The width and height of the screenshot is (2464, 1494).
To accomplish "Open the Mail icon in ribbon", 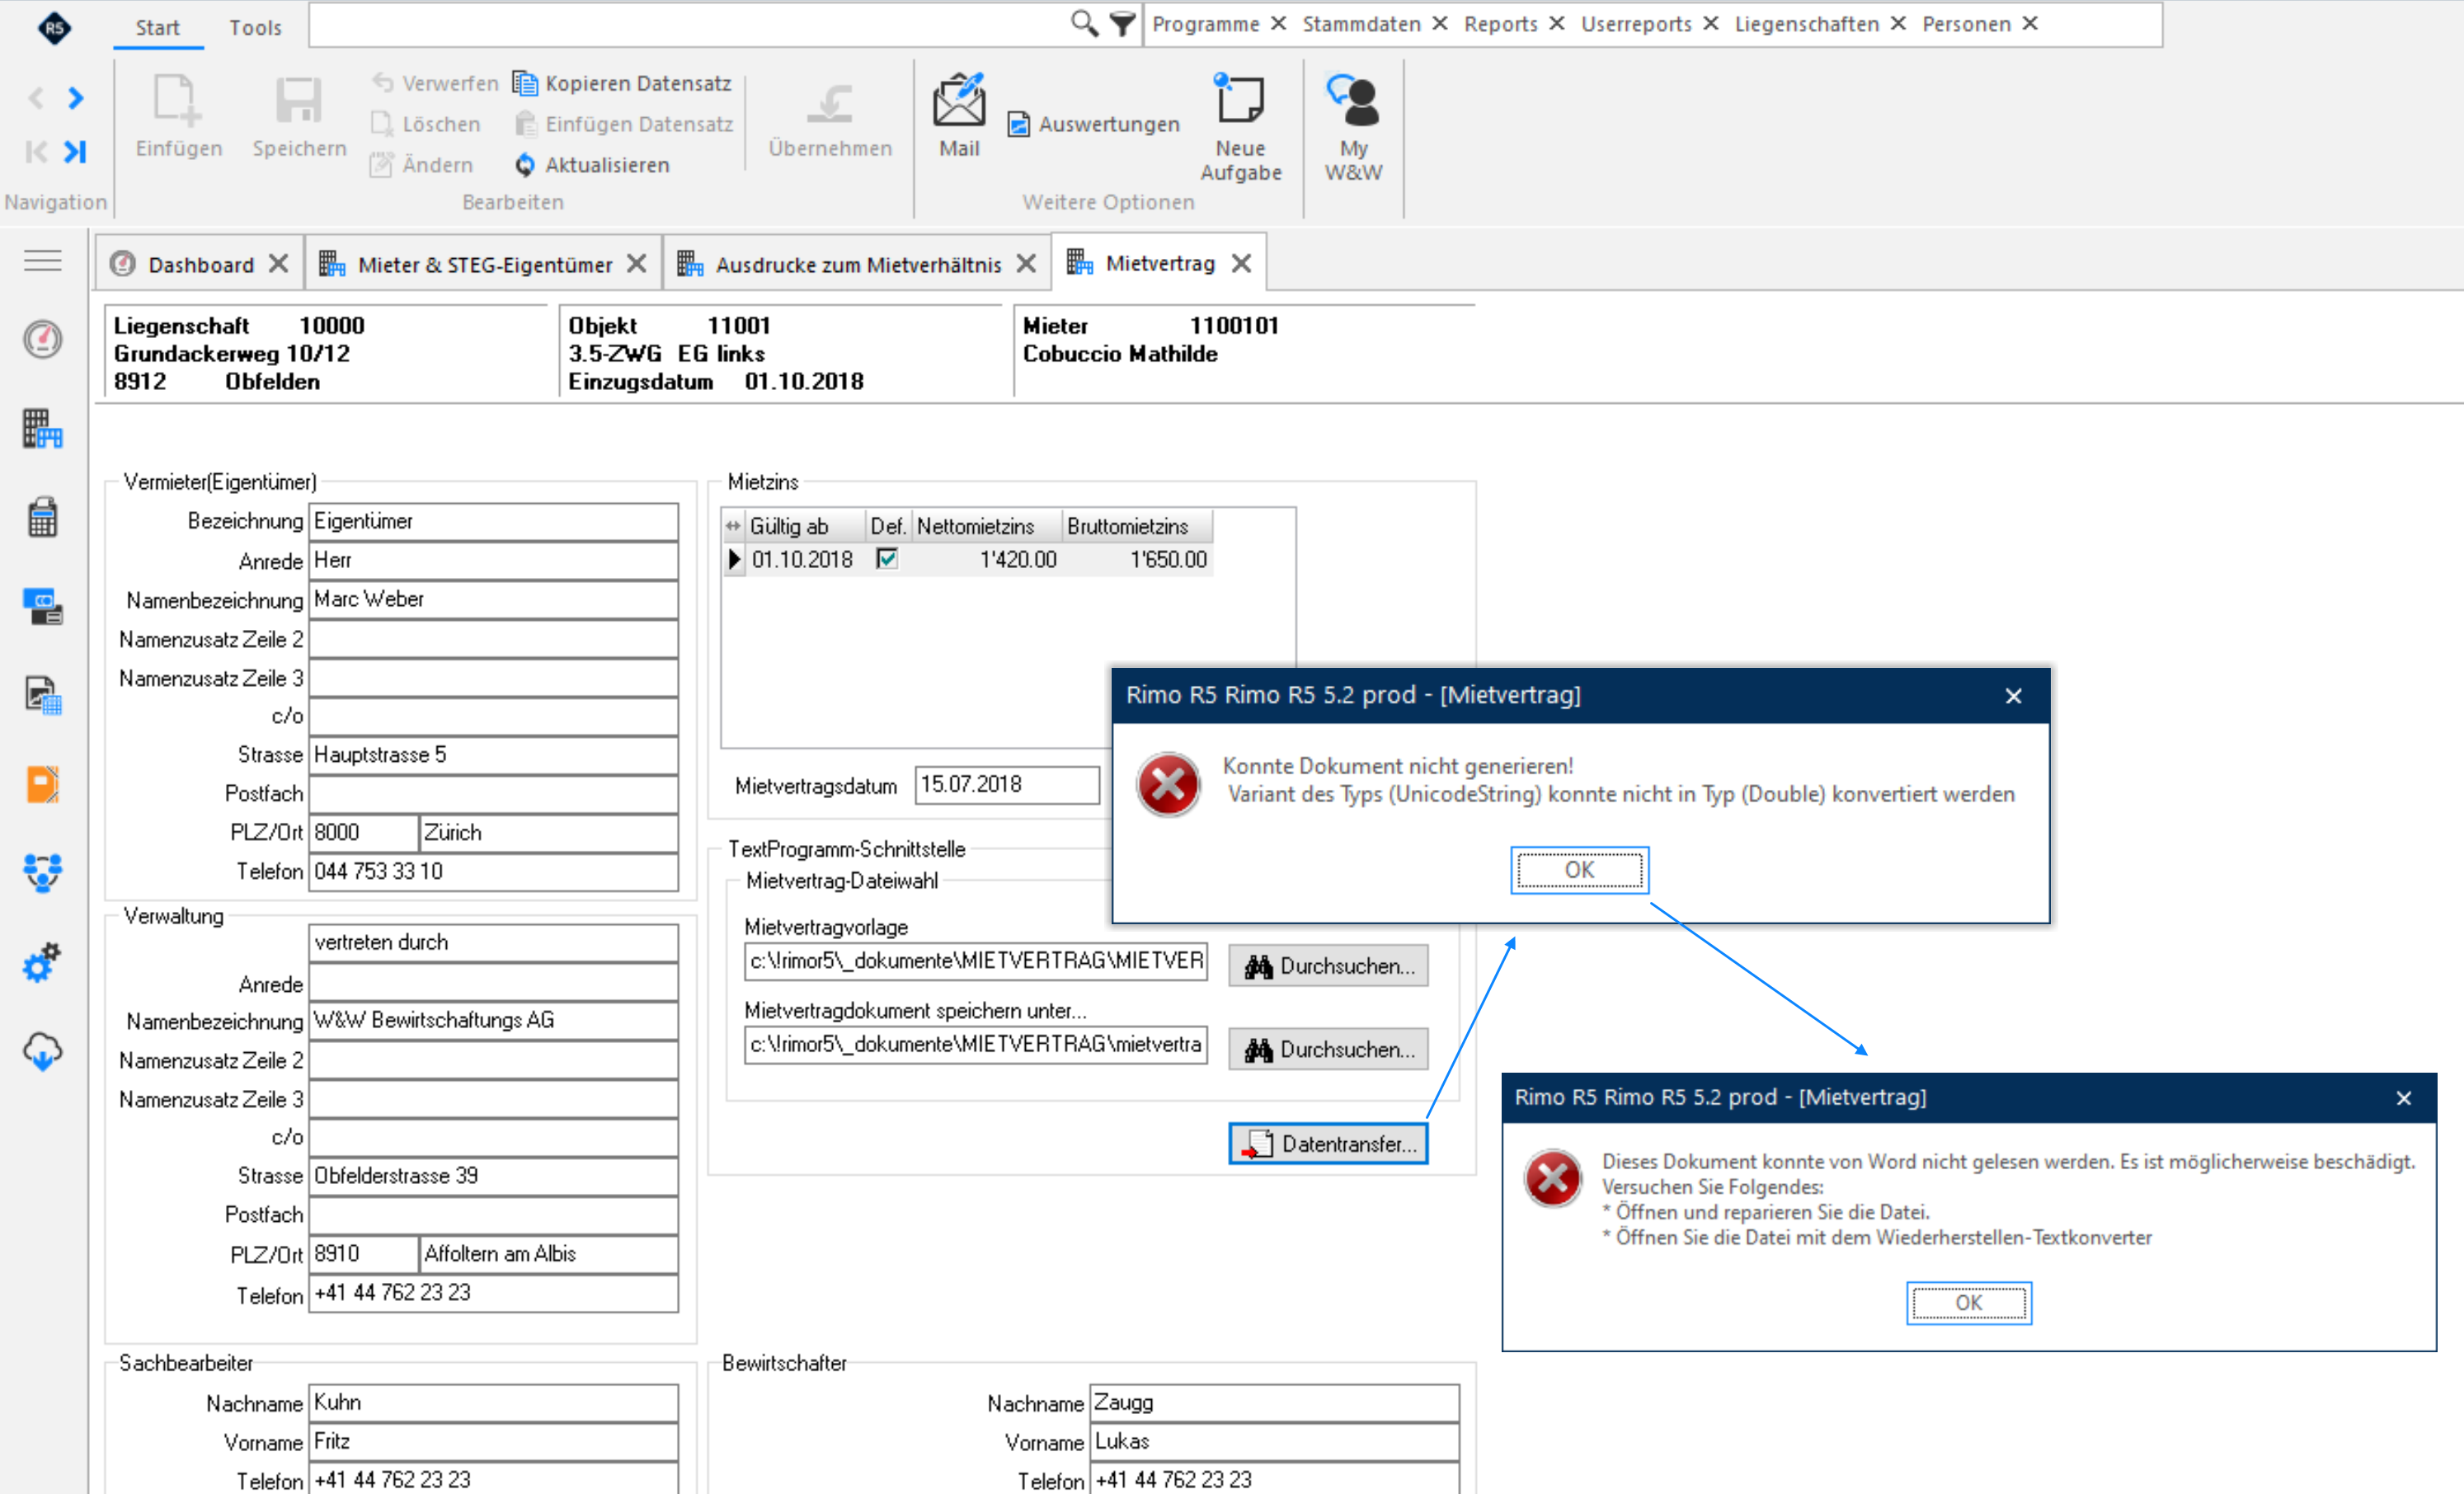I will [x=958, y=101].
